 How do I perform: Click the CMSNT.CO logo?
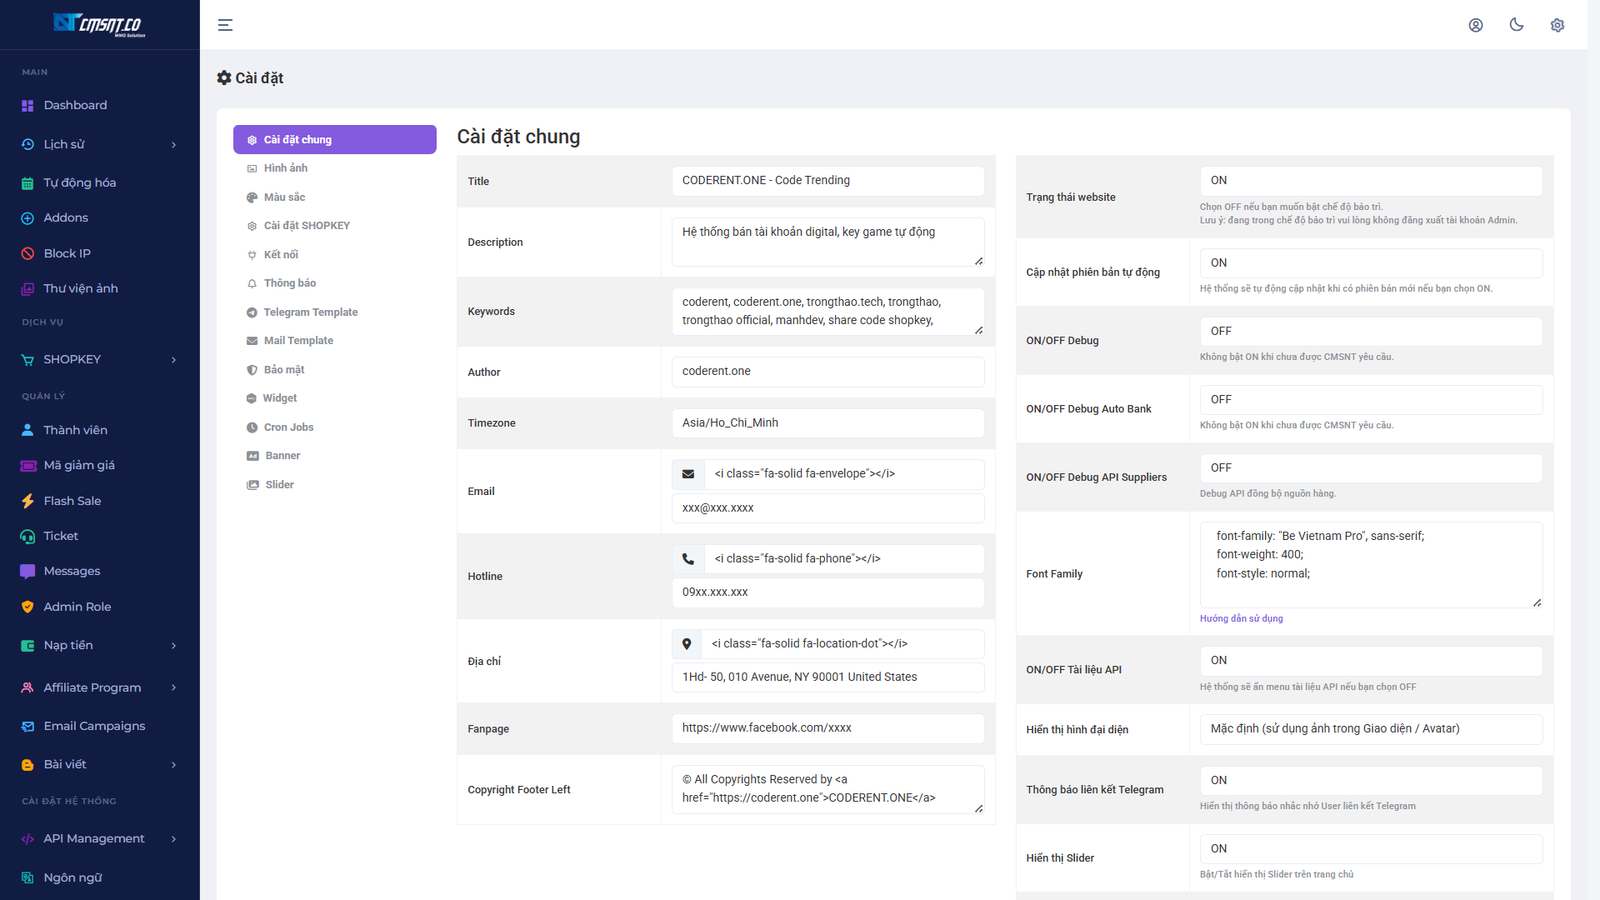[x=99, y=24]
